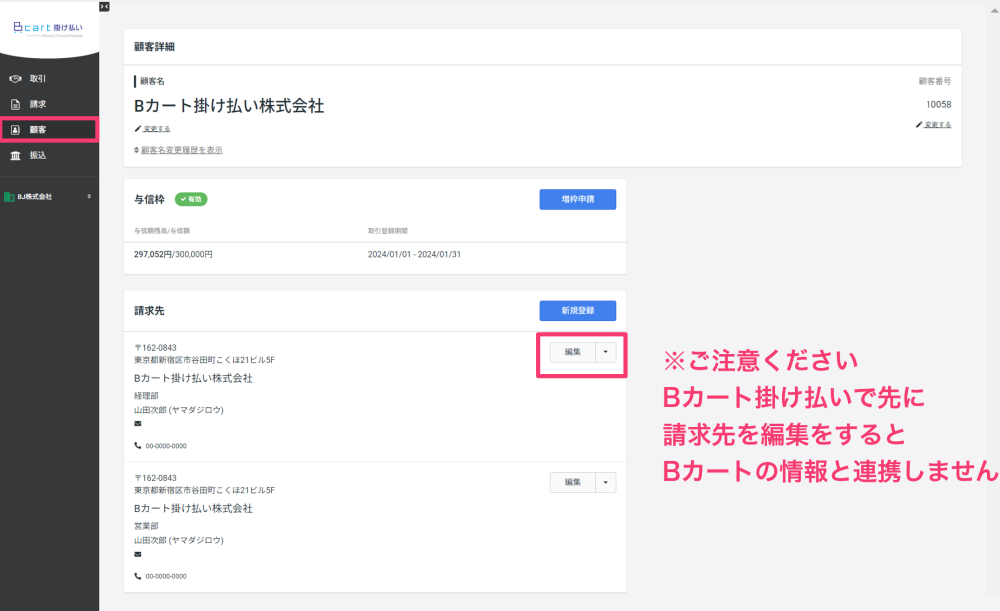Click the mail icon under 営業部 contact
The image size is (1000, 611).
[138, 554]
